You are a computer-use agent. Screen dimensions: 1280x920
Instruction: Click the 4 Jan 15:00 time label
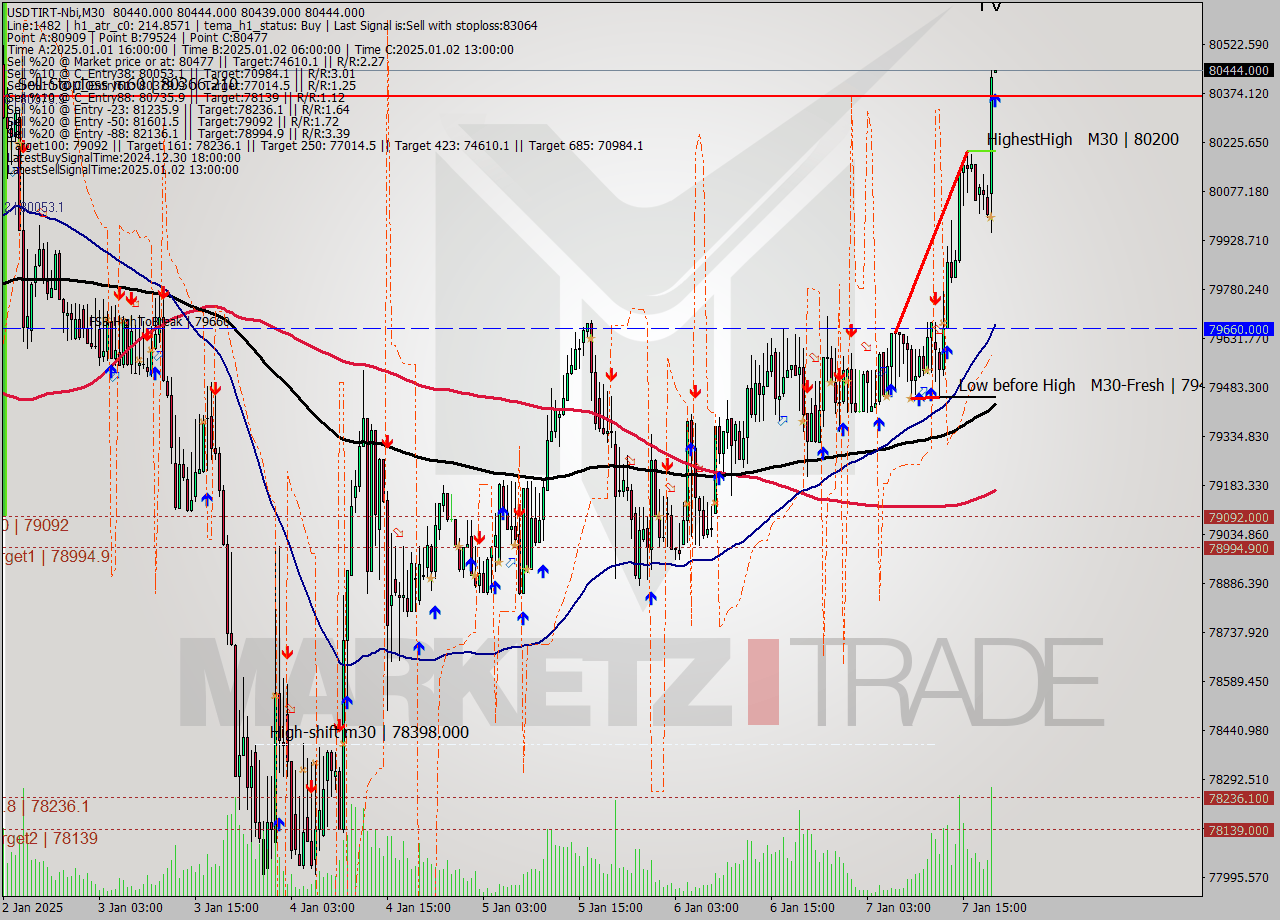[x=418, y=908]
